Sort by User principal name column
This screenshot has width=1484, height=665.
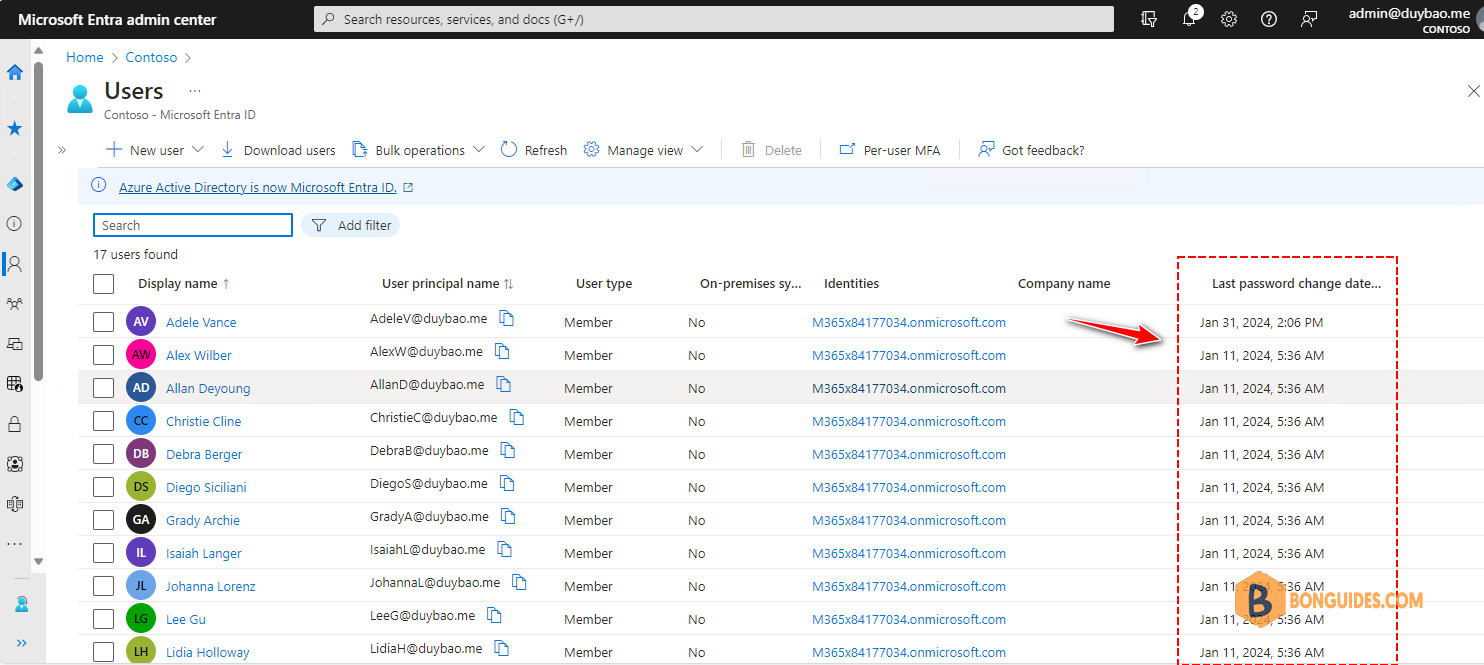(x=448, y=284)
